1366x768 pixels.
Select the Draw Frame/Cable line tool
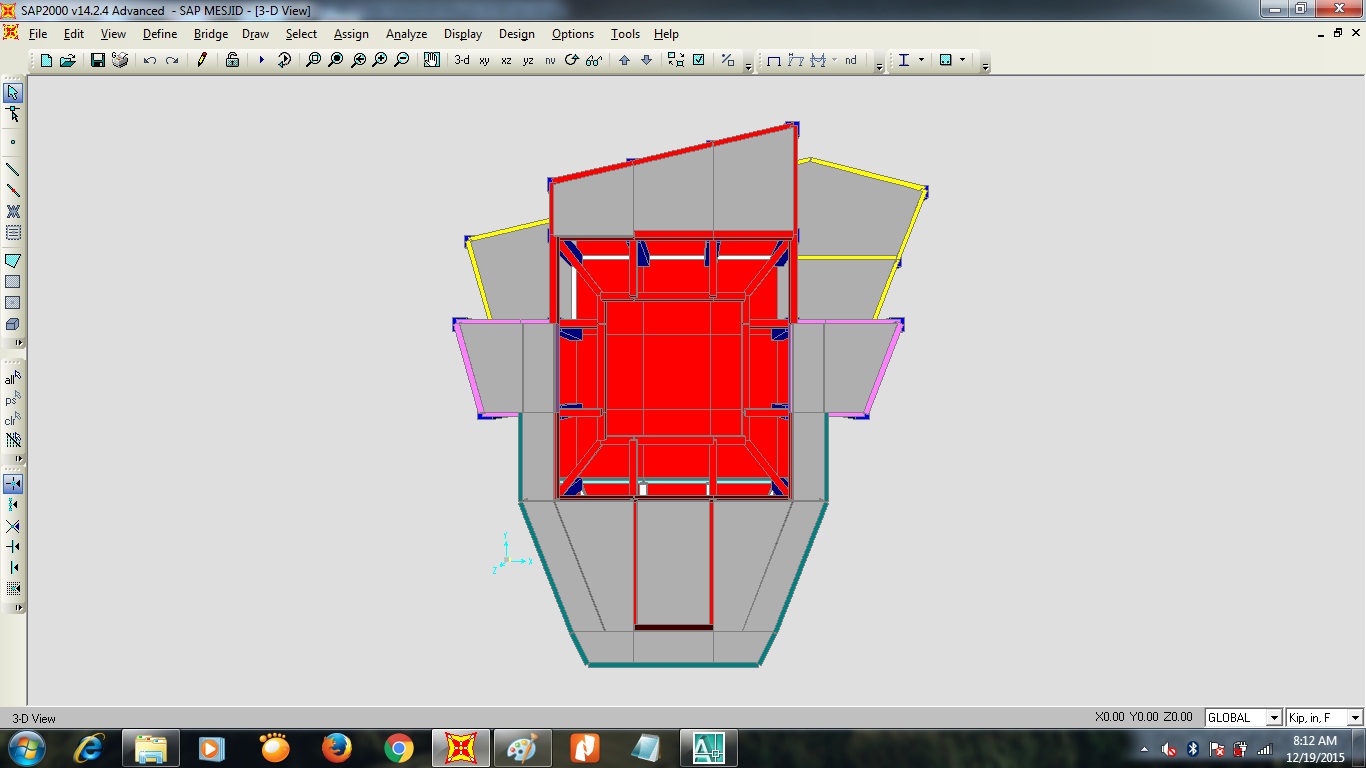13,170
